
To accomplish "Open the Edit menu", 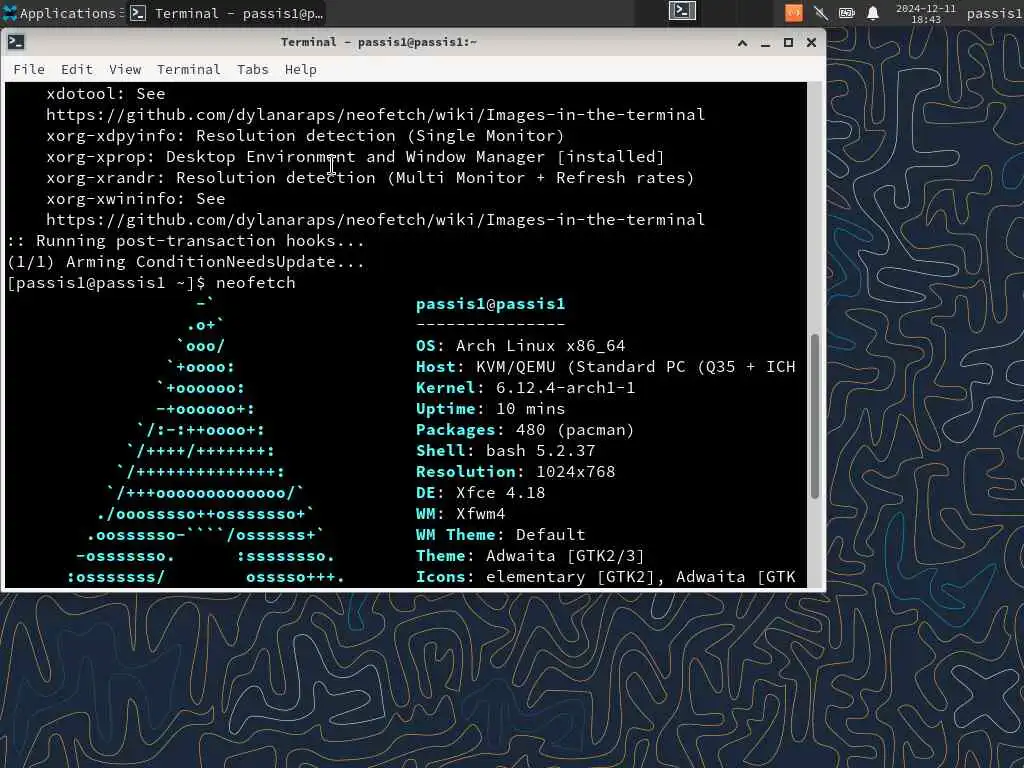I will [76, 69].
